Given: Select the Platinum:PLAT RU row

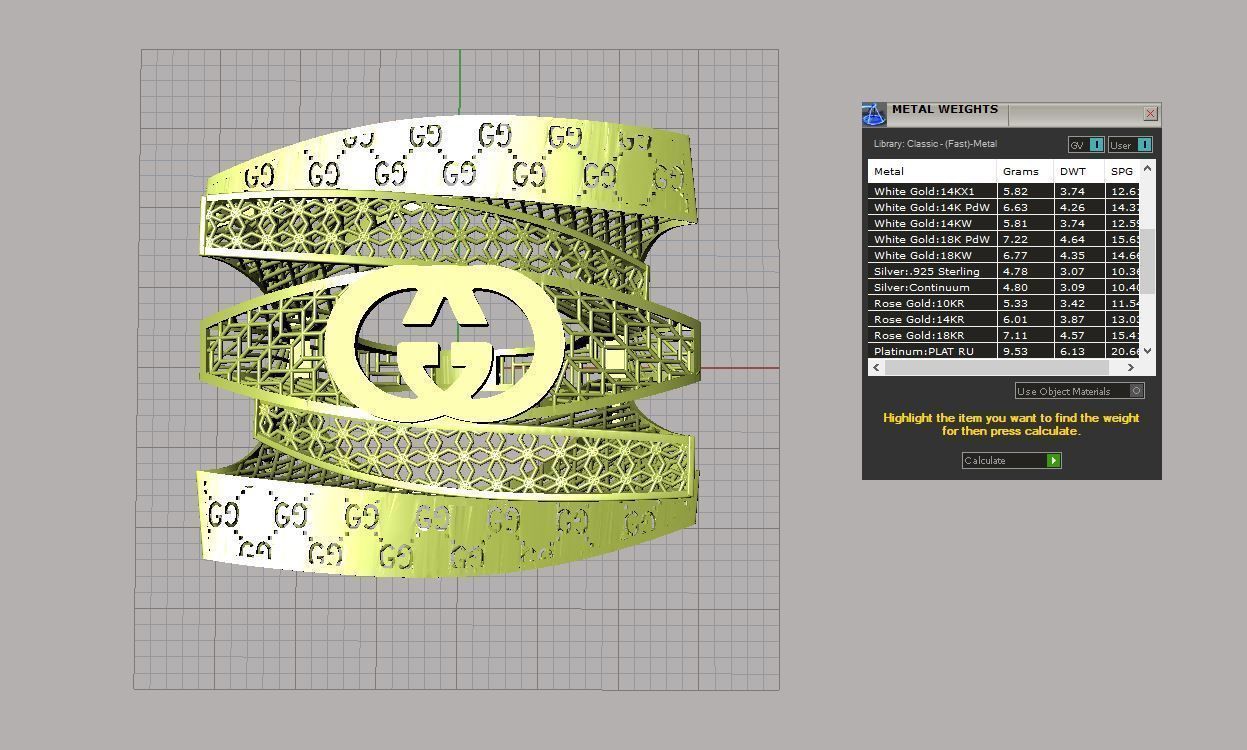Looking at the screenshot, I should tap(1004, 351).
